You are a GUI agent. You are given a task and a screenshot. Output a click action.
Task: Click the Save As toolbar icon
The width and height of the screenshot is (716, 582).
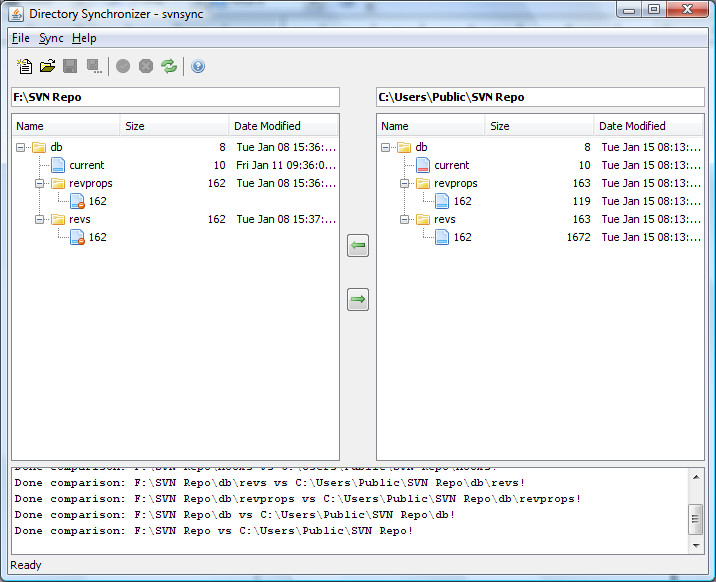94,67
